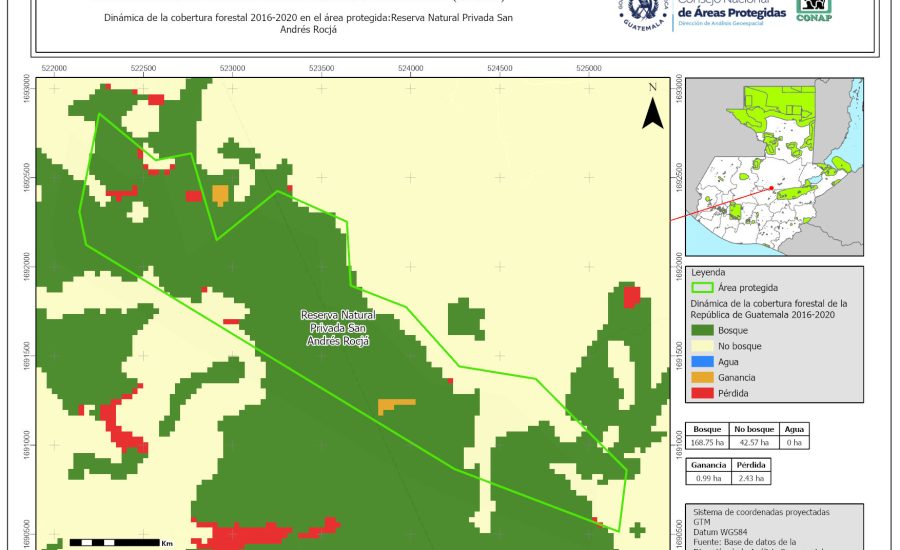Click the red loss patch near eastern forest
The height and width of the screenshot is (550, 900).
(631, 297)
